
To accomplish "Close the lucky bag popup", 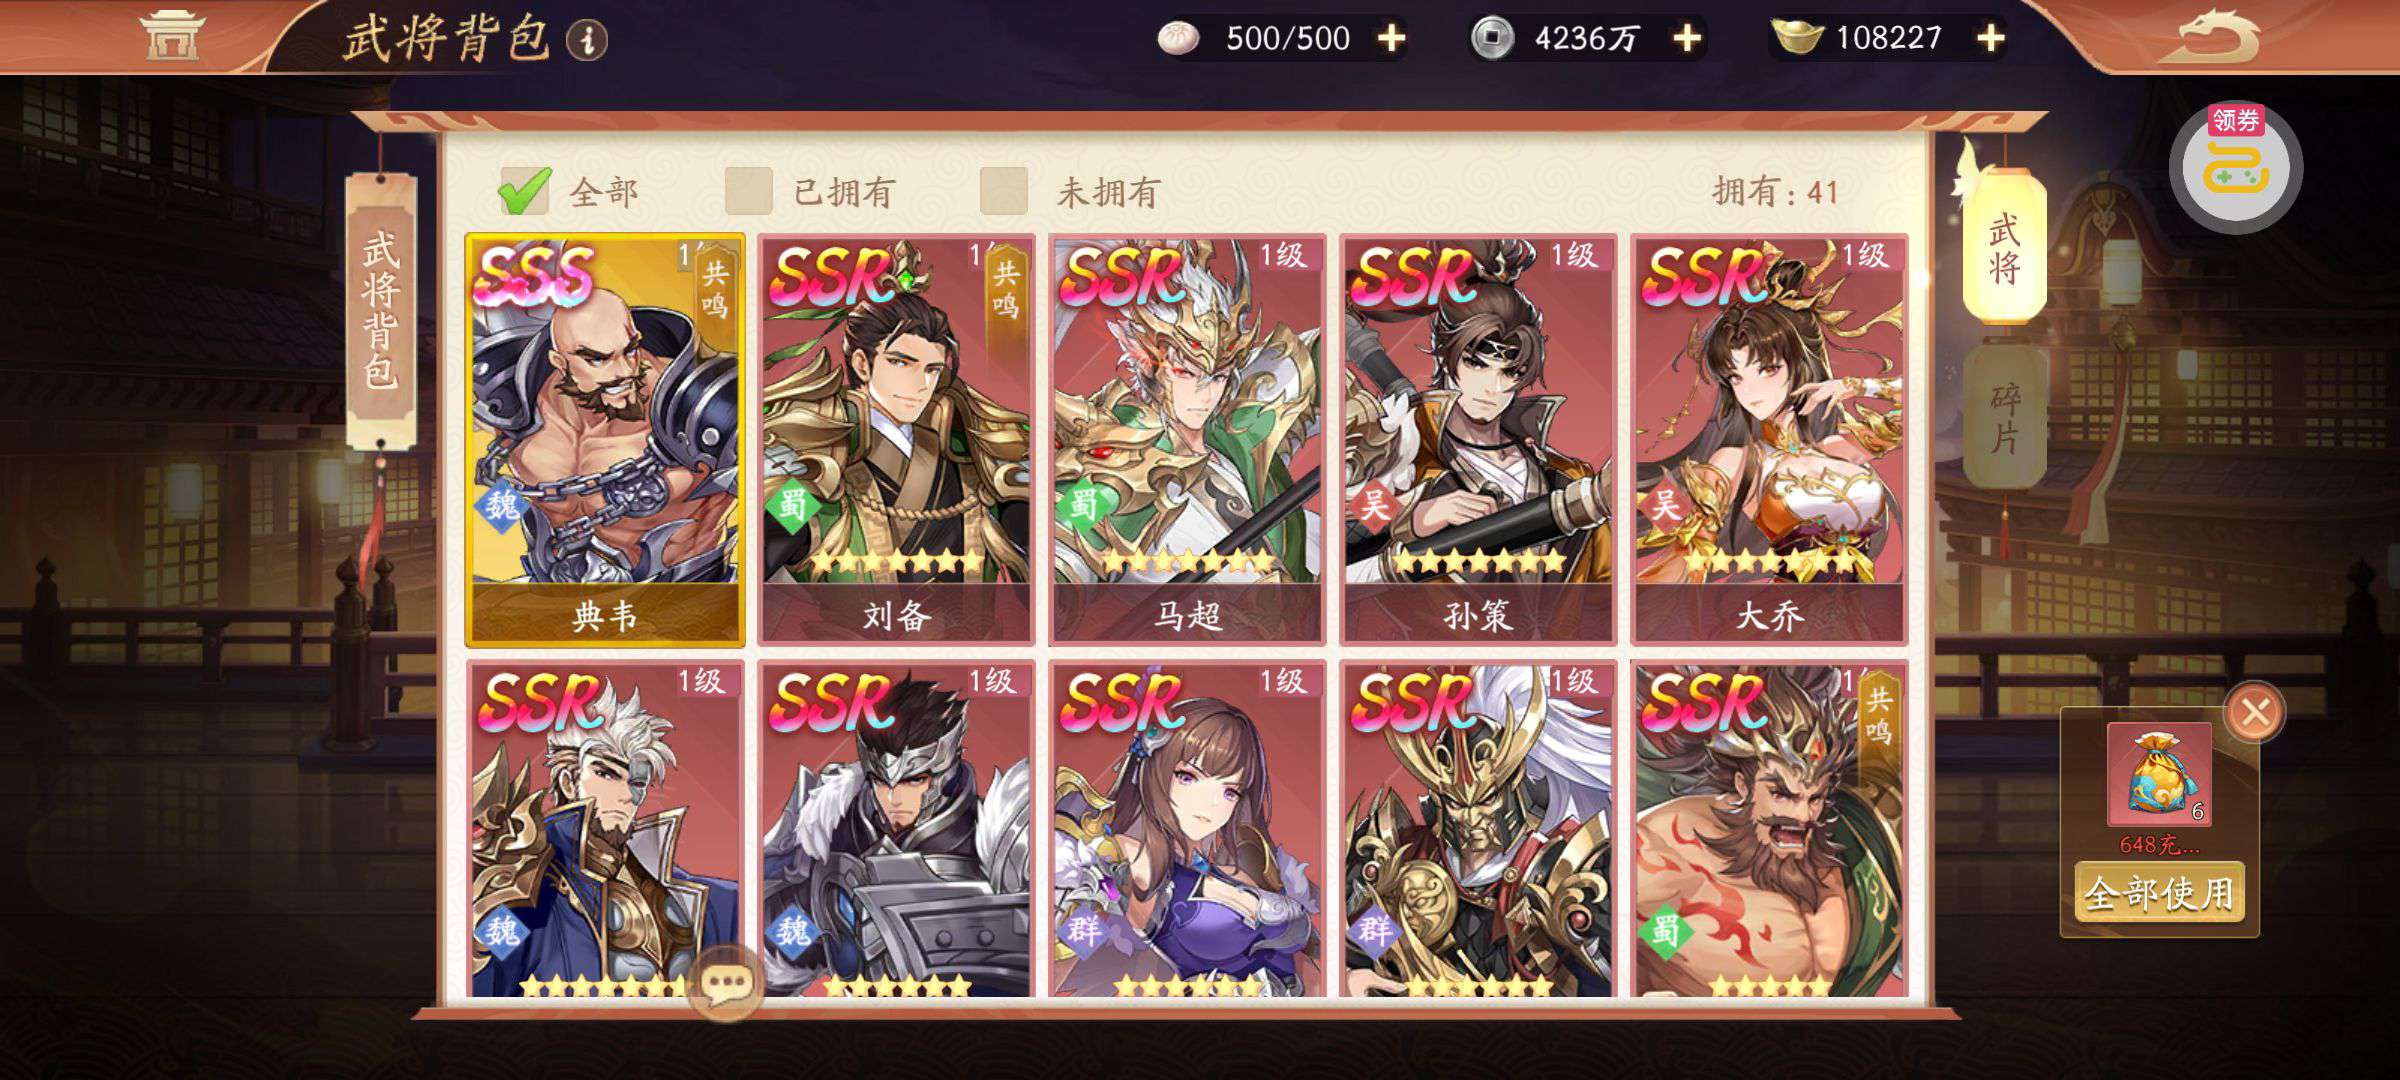I will [x=2254, y=712].
